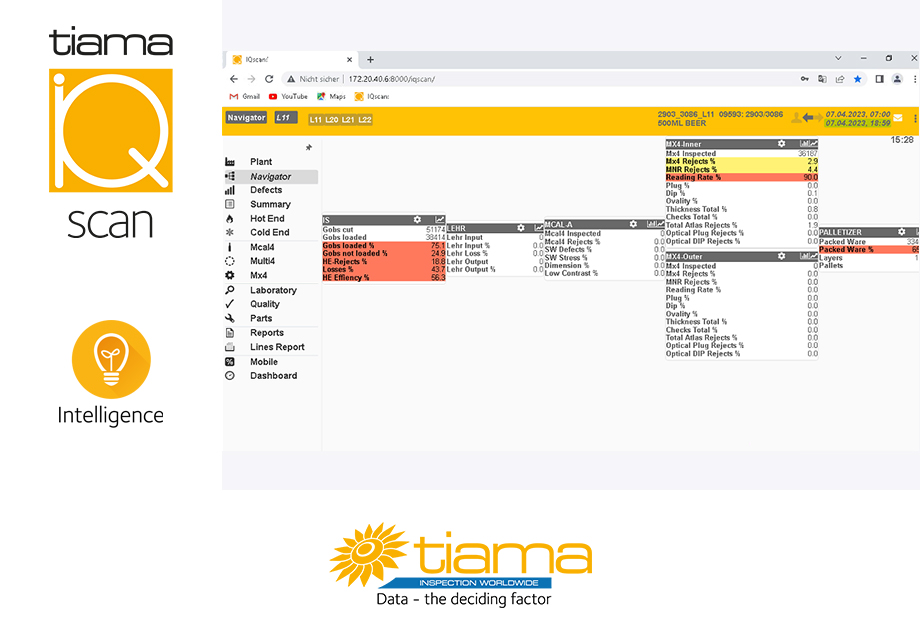Open the Chrome three-dot menu
This screenshot has height=640, width=920.
[914, 79]
